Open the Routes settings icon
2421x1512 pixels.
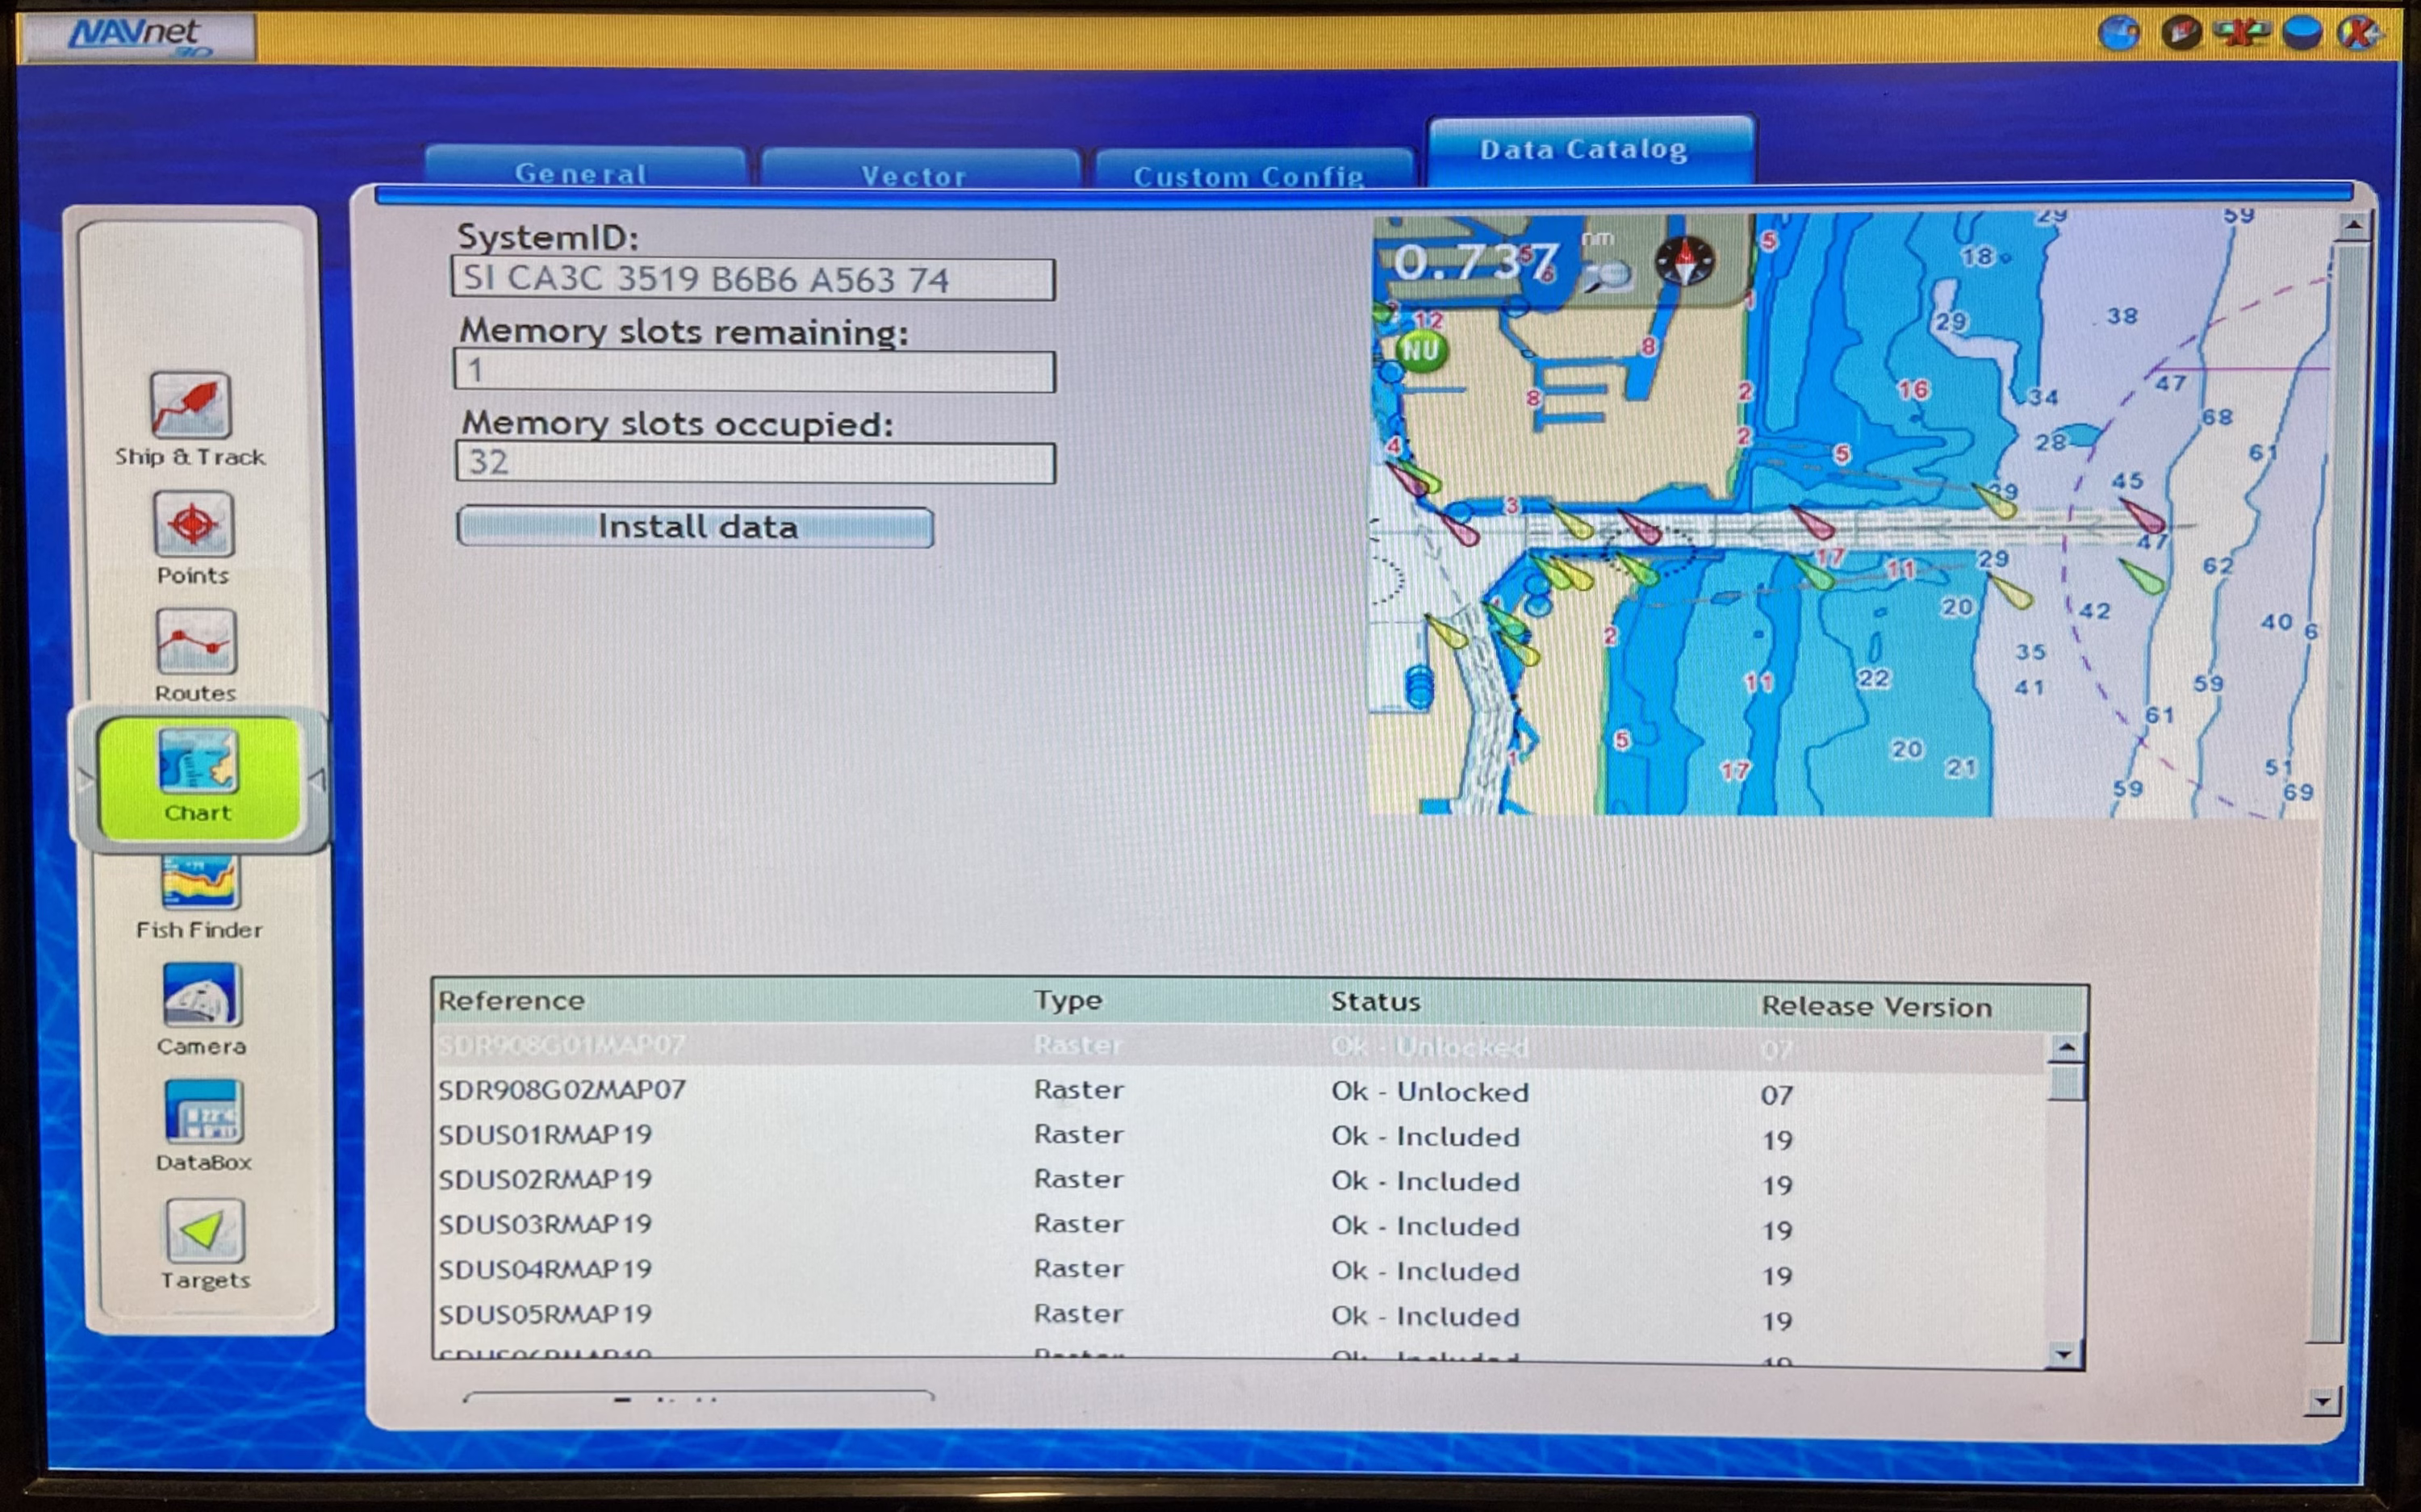[196, 642]
